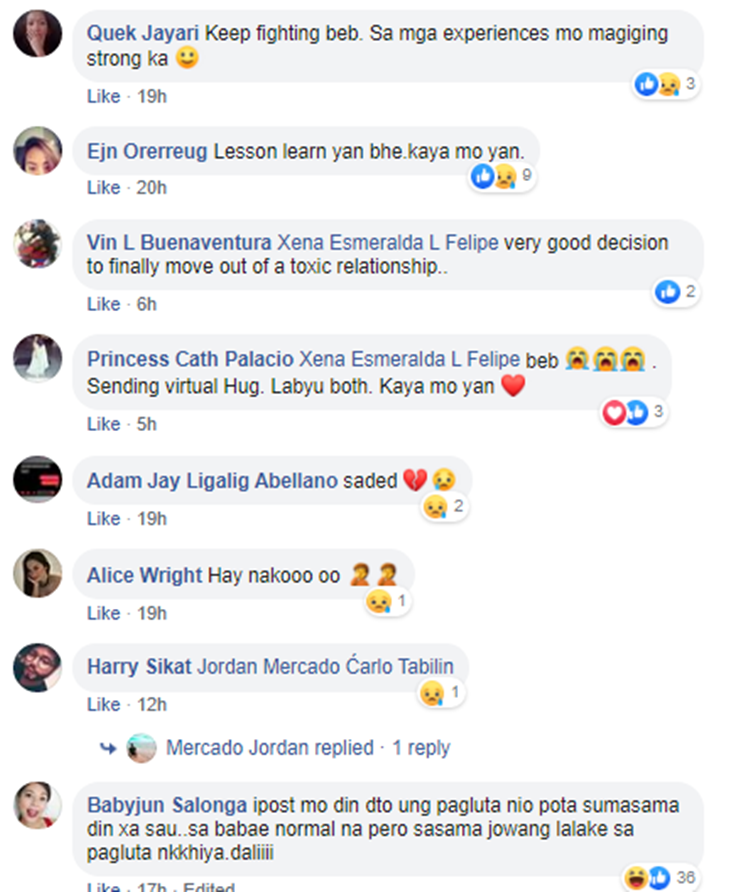Viewport: 750px width, 892px height.
Task: Open Vin L Buenaventura's profile name
Action: [x=179, y=242]
